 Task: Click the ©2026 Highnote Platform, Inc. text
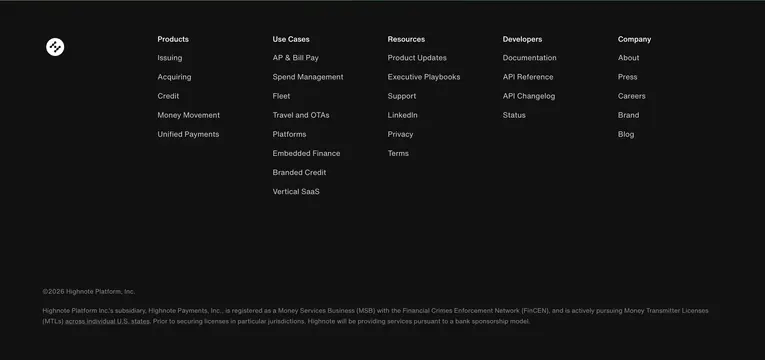[x=89, y=292]
